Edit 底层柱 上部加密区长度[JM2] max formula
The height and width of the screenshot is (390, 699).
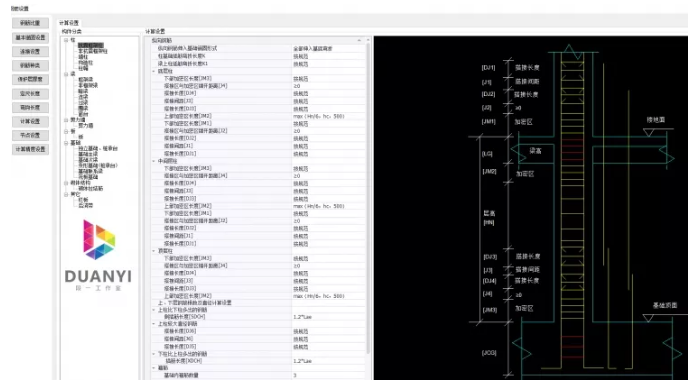point(328,116)
